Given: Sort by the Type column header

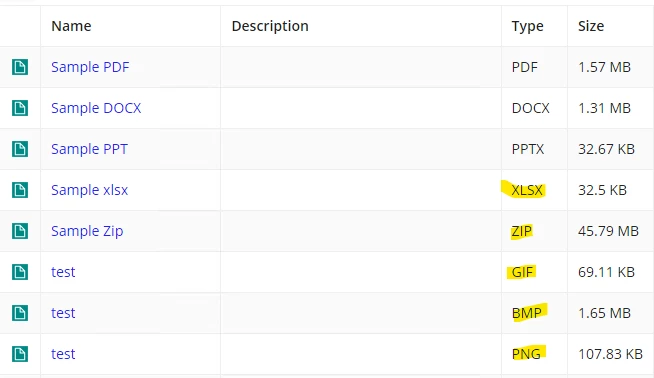Looking at the screenshot, I should (x=528, y=26).
